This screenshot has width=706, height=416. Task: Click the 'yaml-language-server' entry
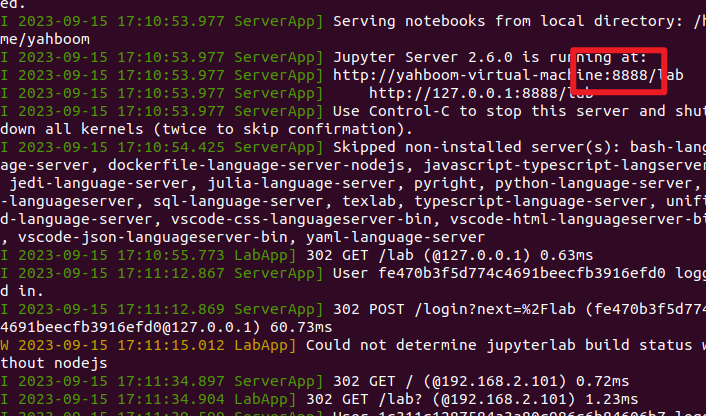click(396, 237)
